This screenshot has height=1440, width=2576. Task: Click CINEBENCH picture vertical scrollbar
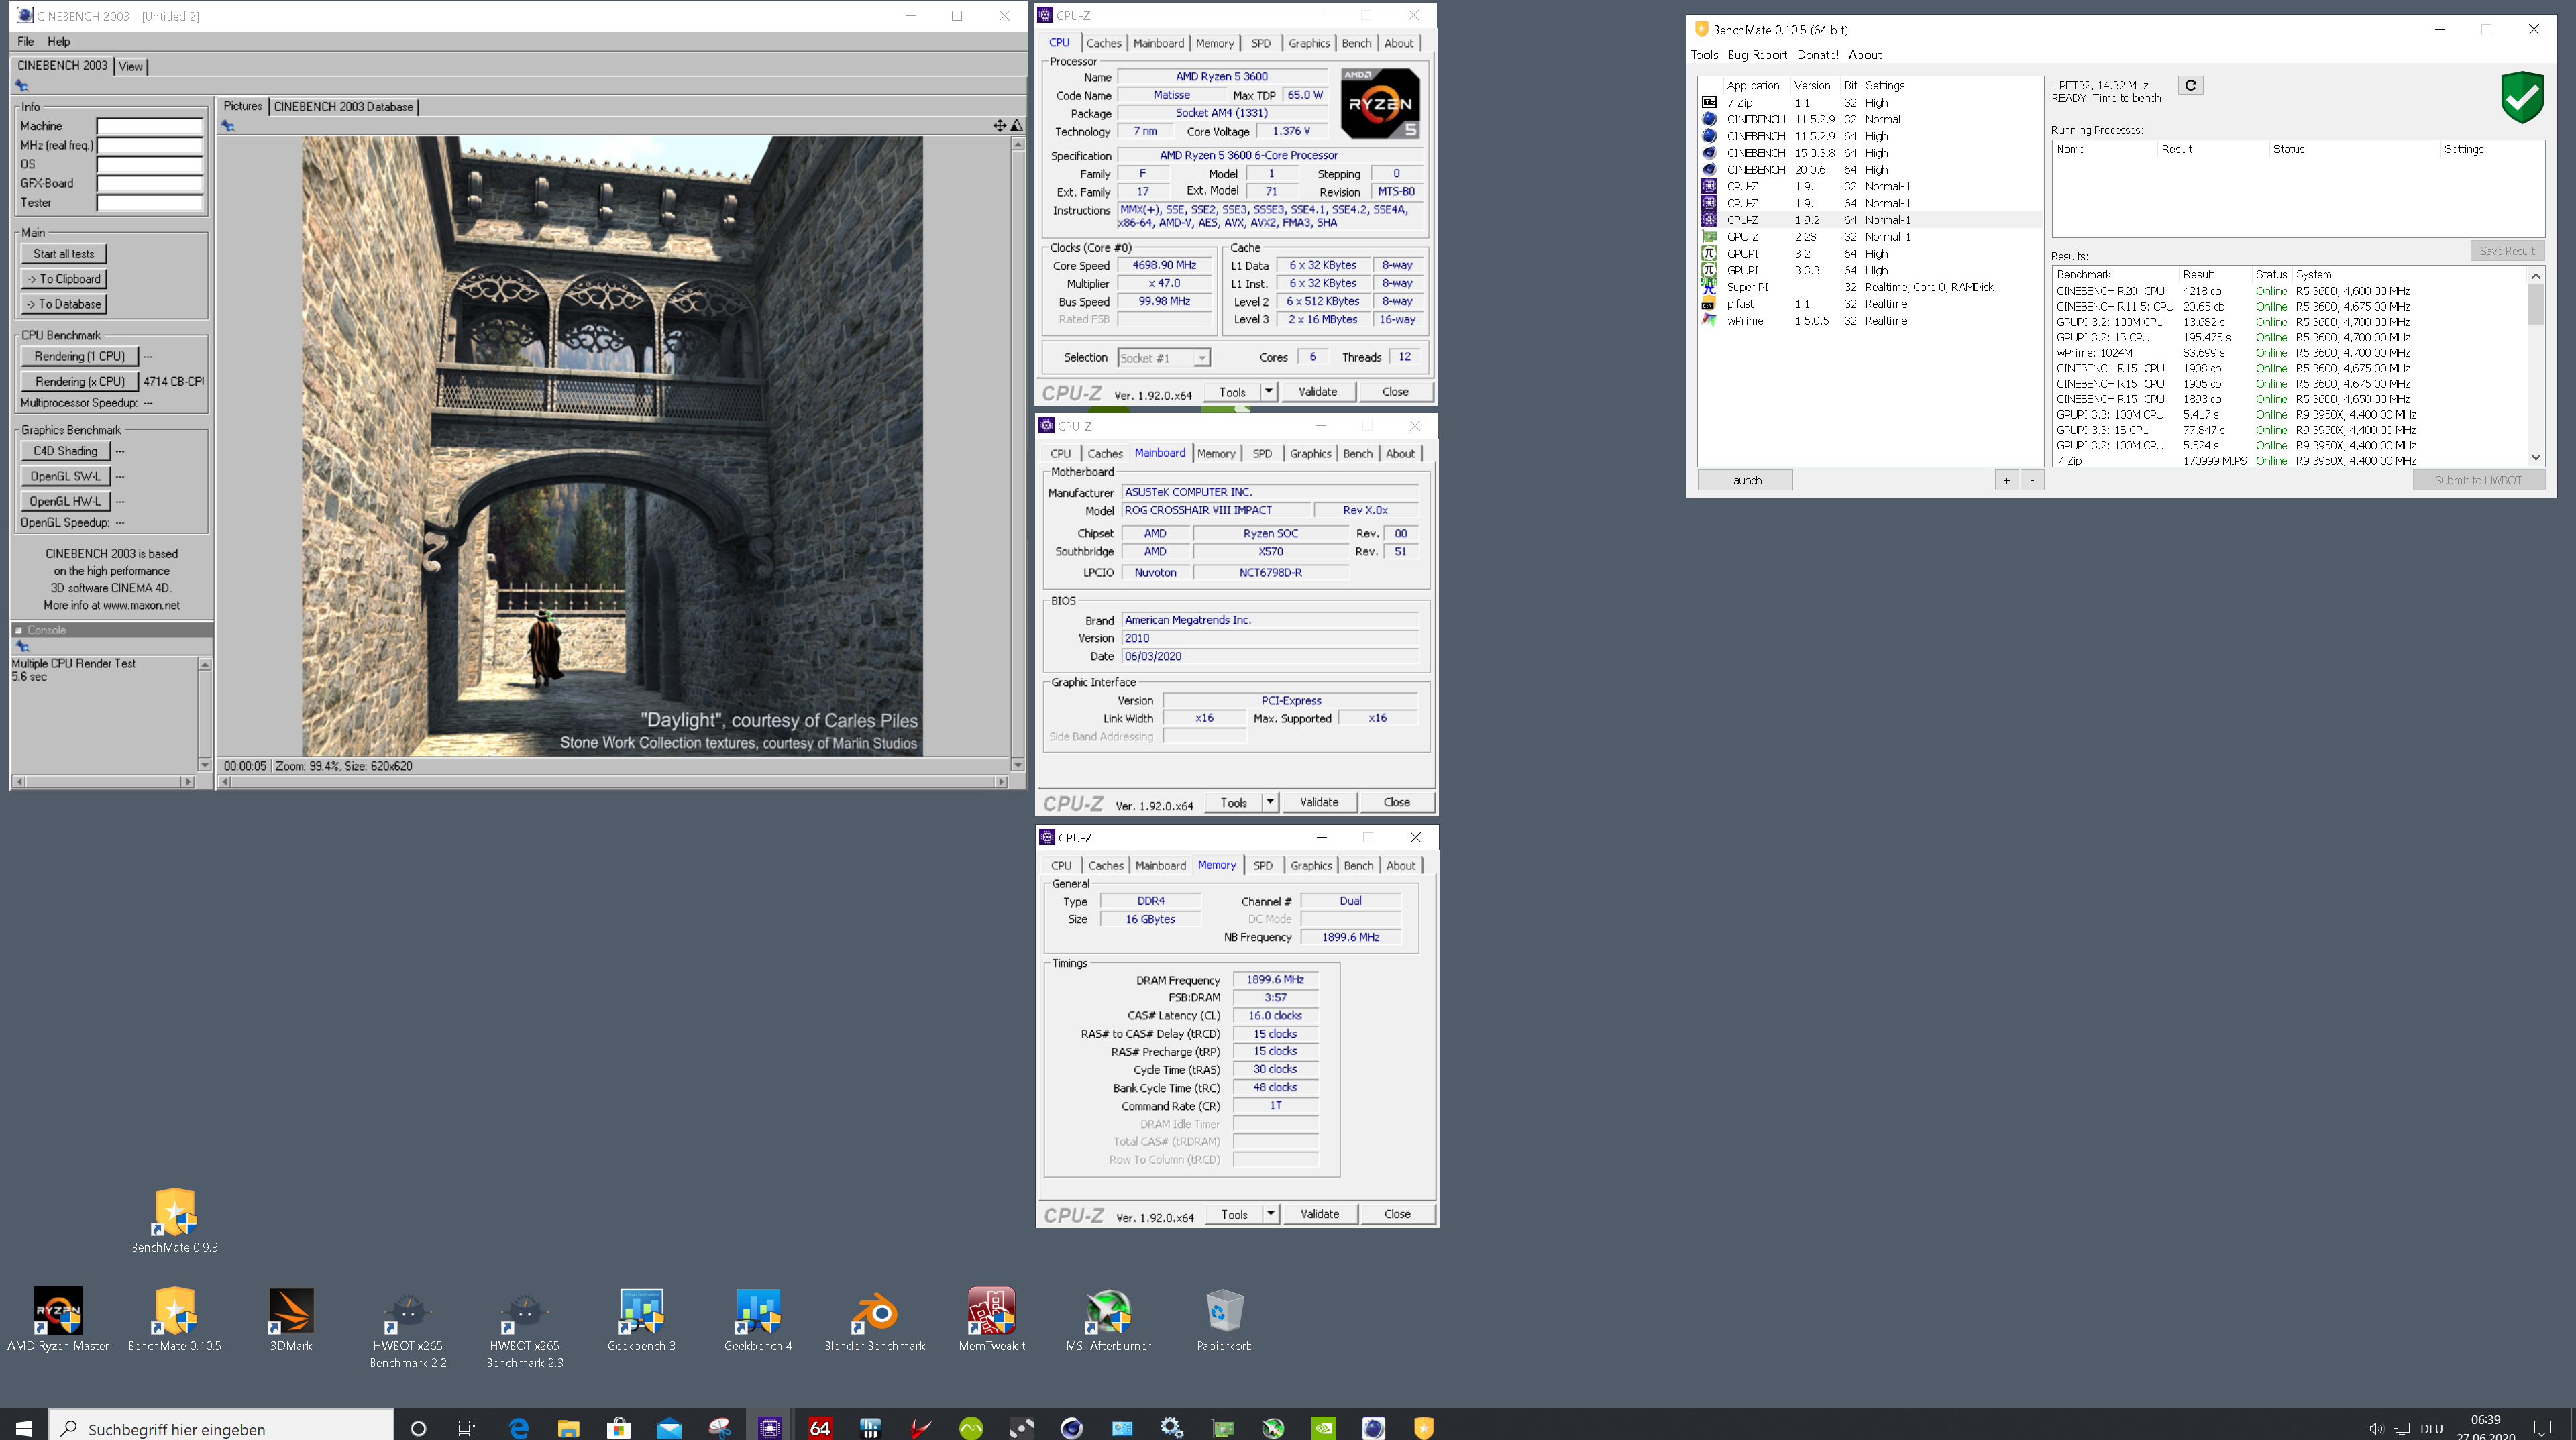pos(1017,454)
